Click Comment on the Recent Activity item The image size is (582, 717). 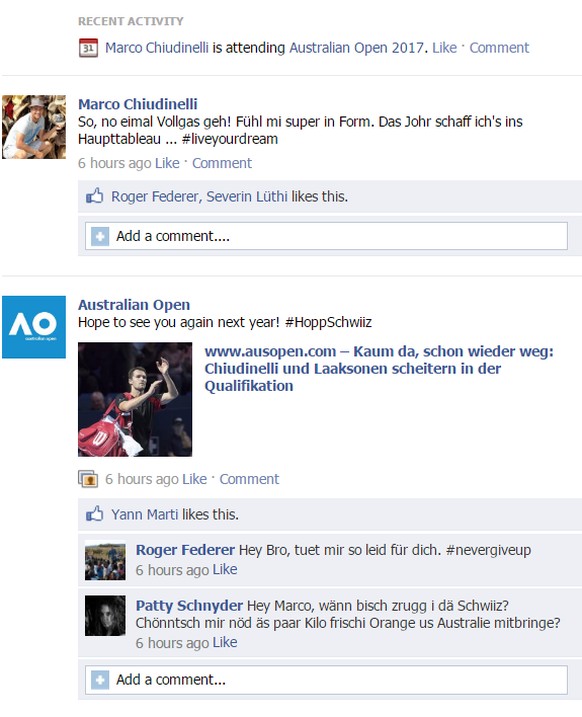[499, 48]
